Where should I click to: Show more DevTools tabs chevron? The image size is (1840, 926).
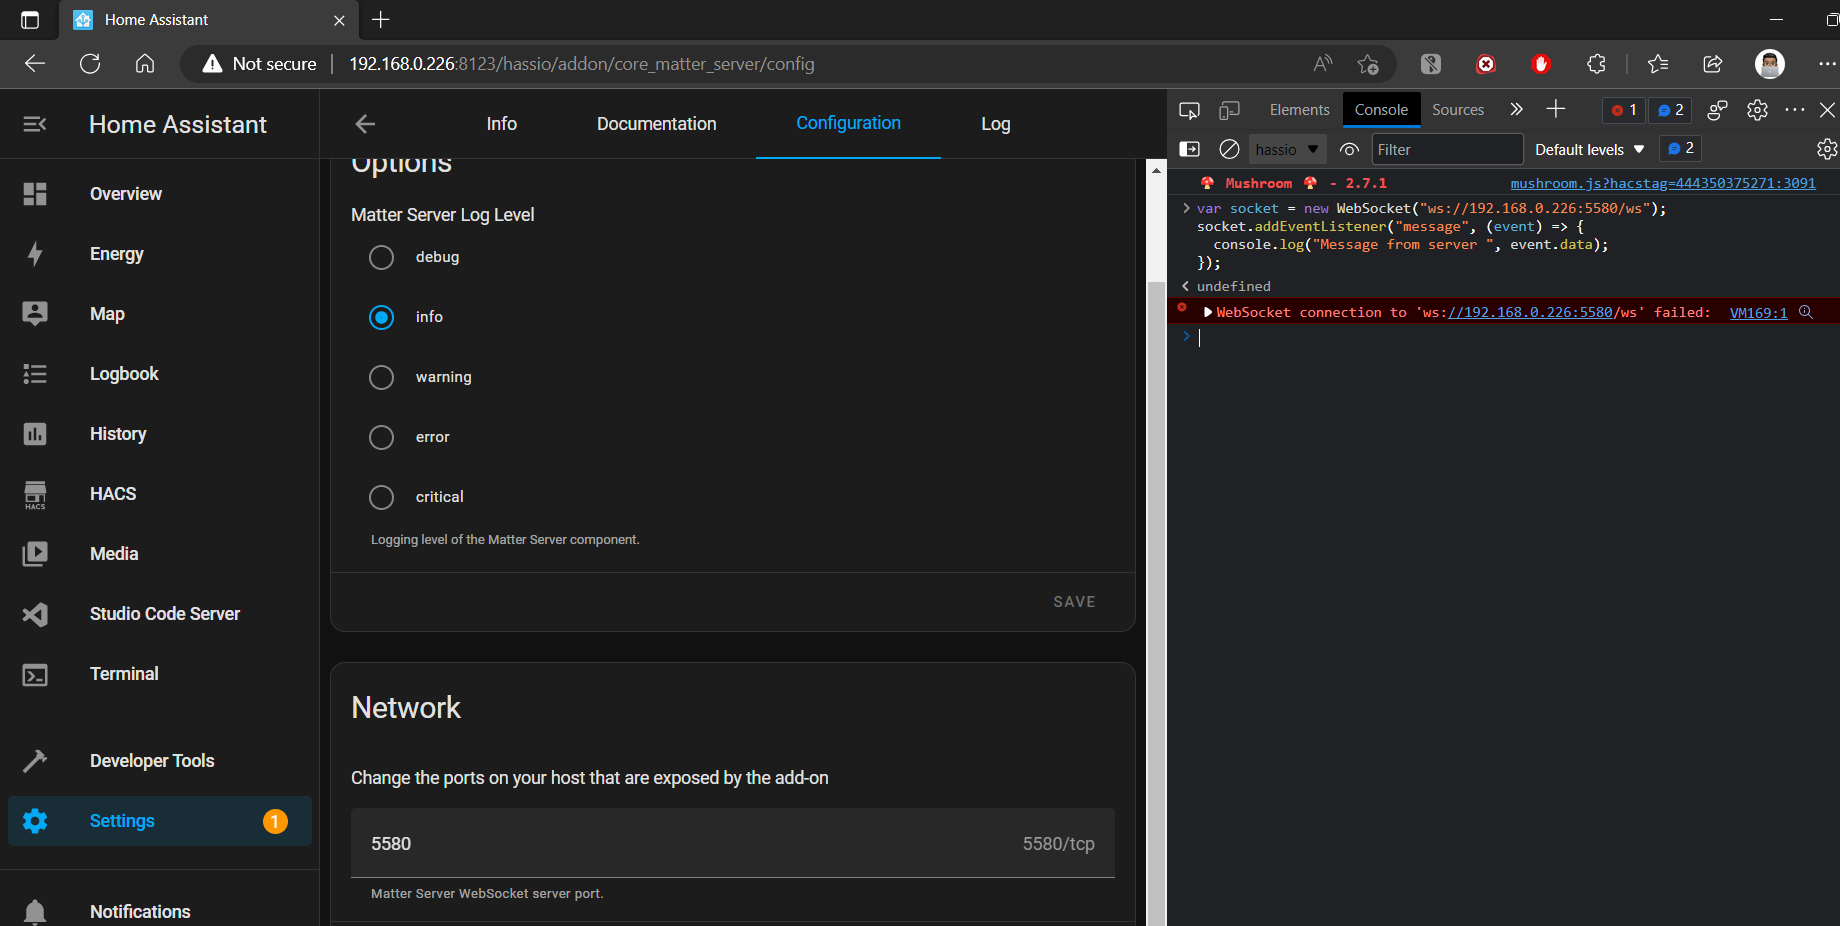(x=1516, y=109)
